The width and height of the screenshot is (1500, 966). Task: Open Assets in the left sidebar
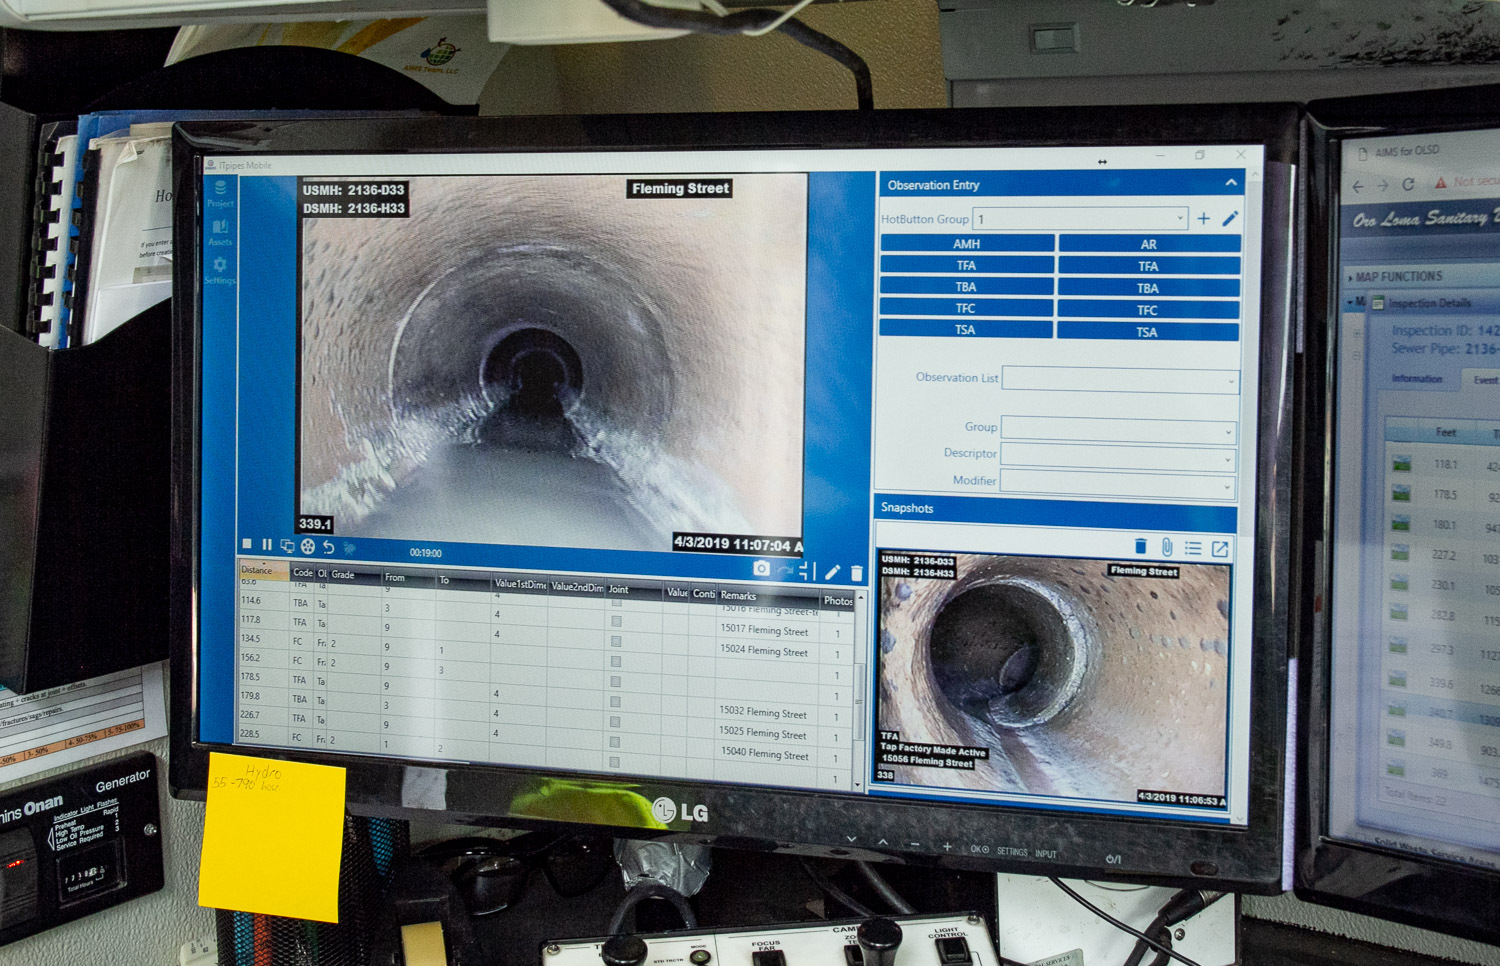pyautogui.click(x=220, y=233)
